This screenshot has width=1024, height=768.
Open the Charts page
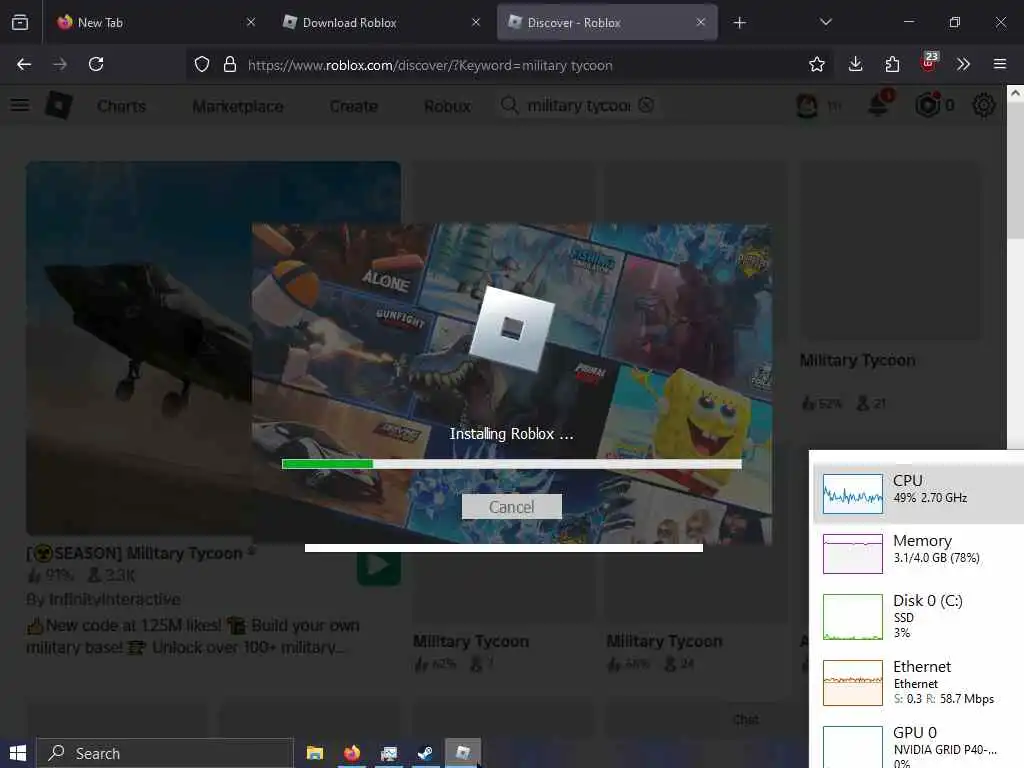pyautogui.click(x=121, y=106)
